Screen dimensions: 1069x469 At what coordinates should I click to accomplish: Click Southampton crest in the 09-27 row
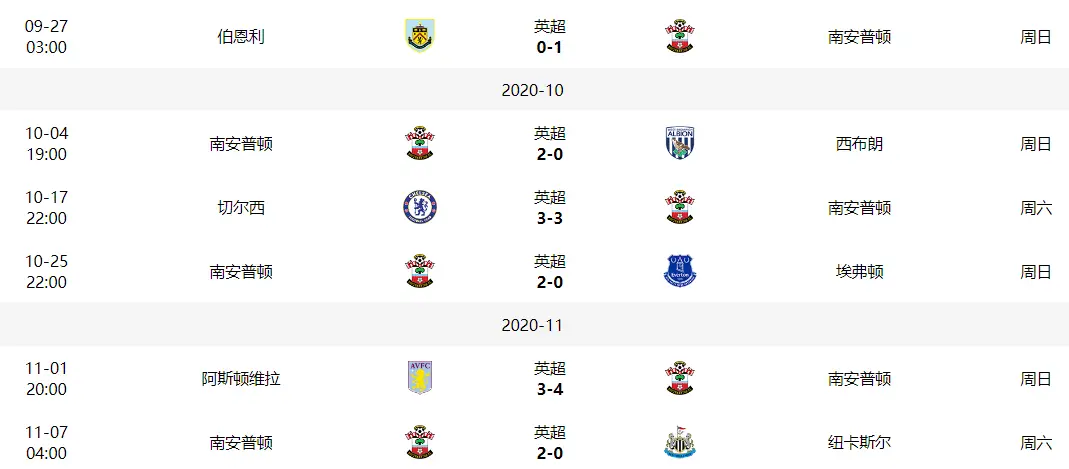pyautogui.click(x=680, y=36)
